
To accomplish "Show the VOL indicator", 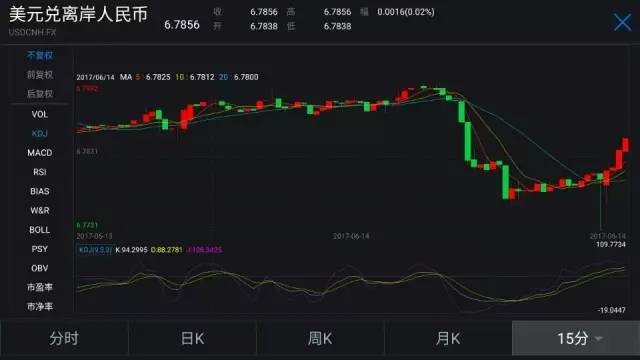I will [x=40, y=114].
